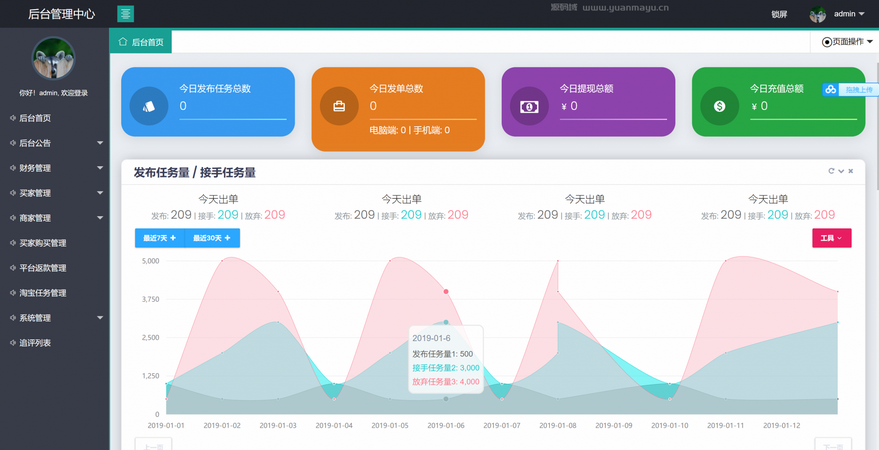
Task: Switch to 后台首页 tab
Action: [x=141, y=41]
